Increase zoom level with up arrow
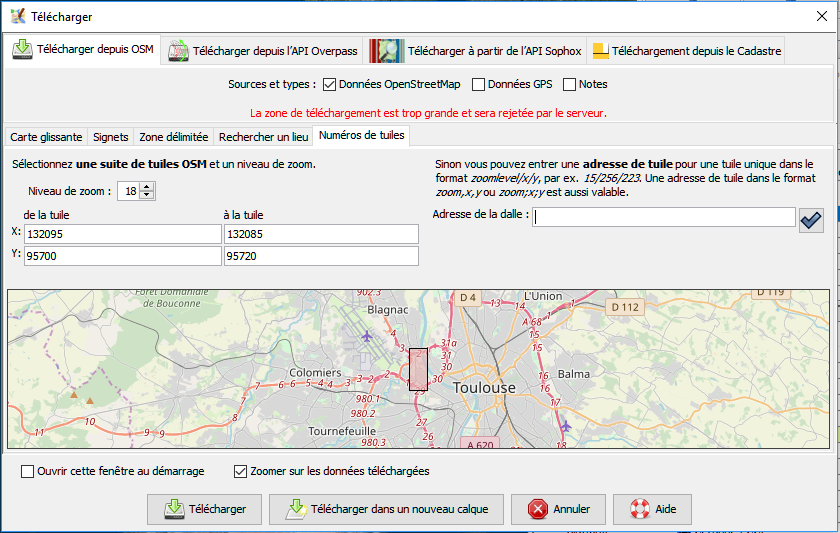 148,187
